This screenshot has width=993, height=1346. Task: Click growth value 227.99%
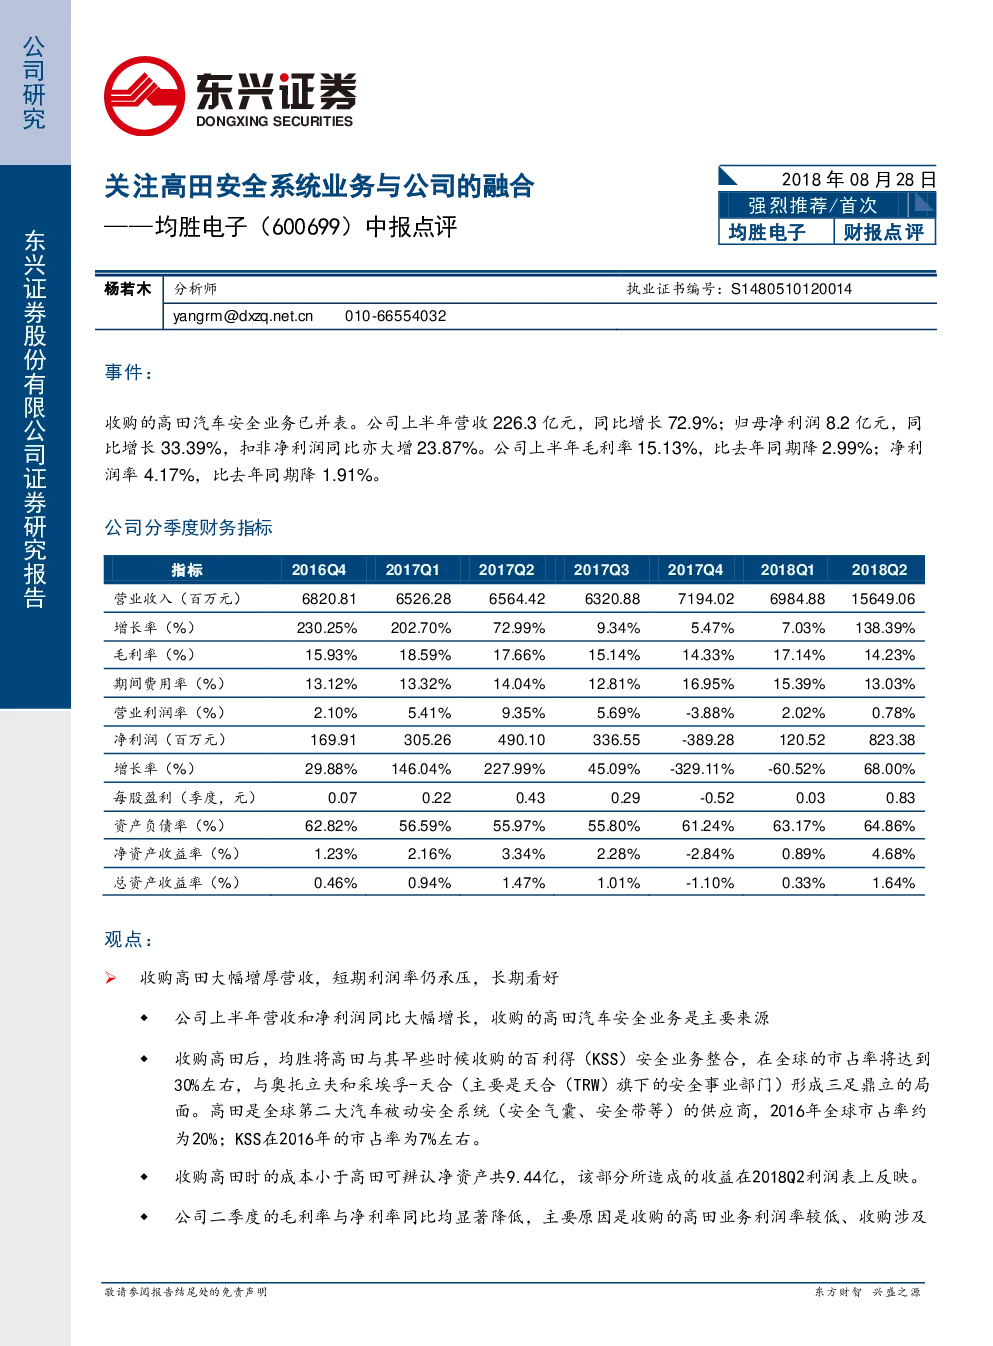[514, 769]
